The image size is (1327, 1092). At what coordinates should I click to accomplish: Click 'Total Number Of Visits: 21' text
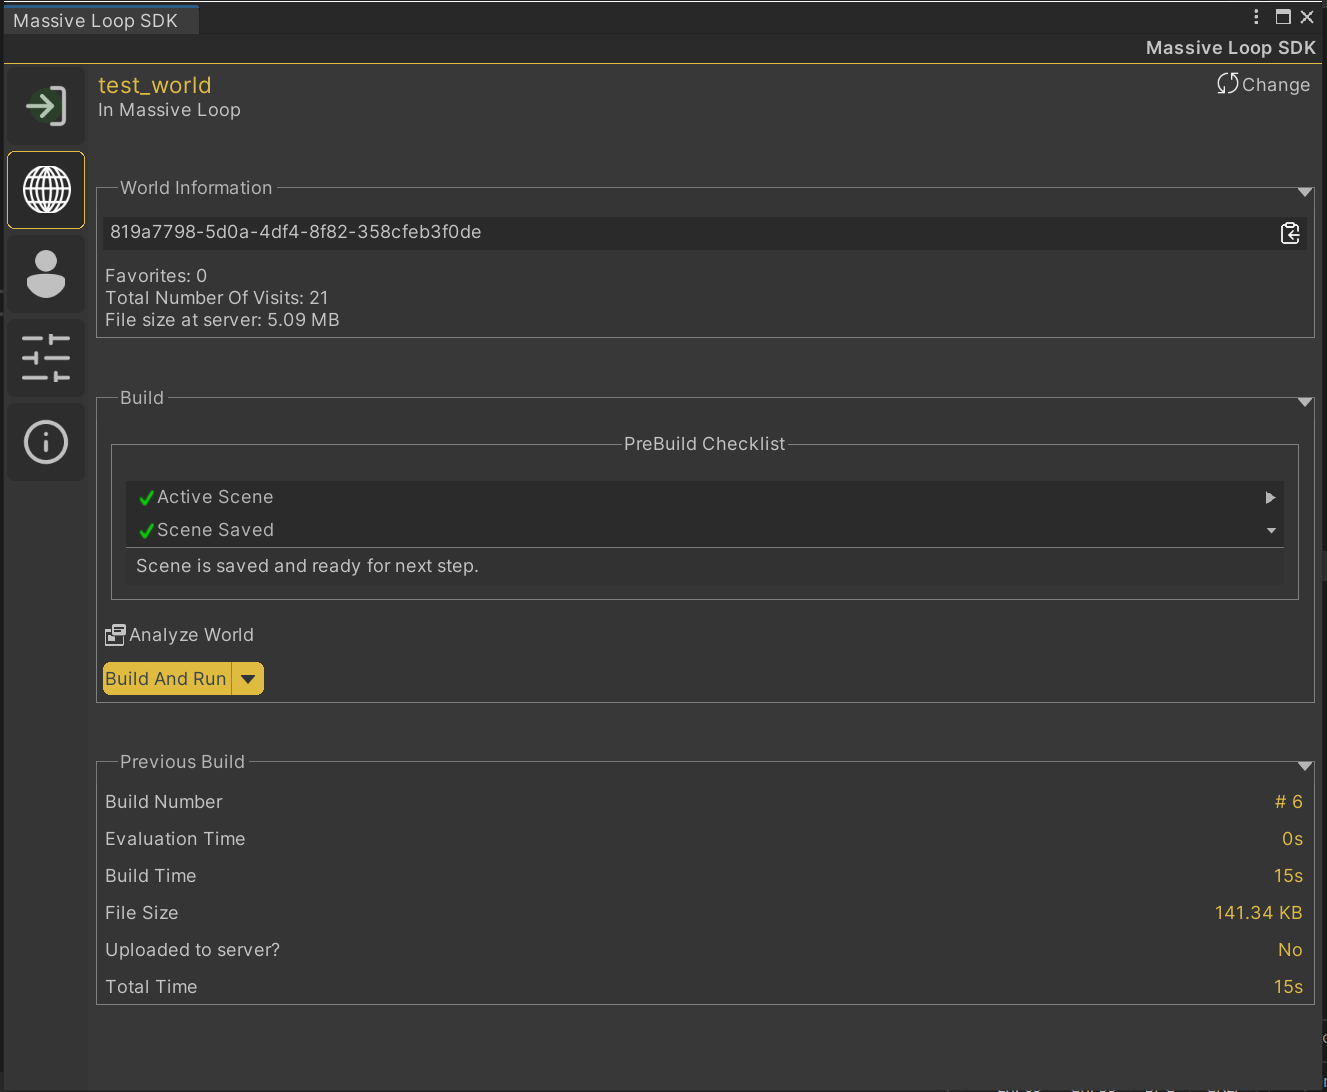point(217,298)
